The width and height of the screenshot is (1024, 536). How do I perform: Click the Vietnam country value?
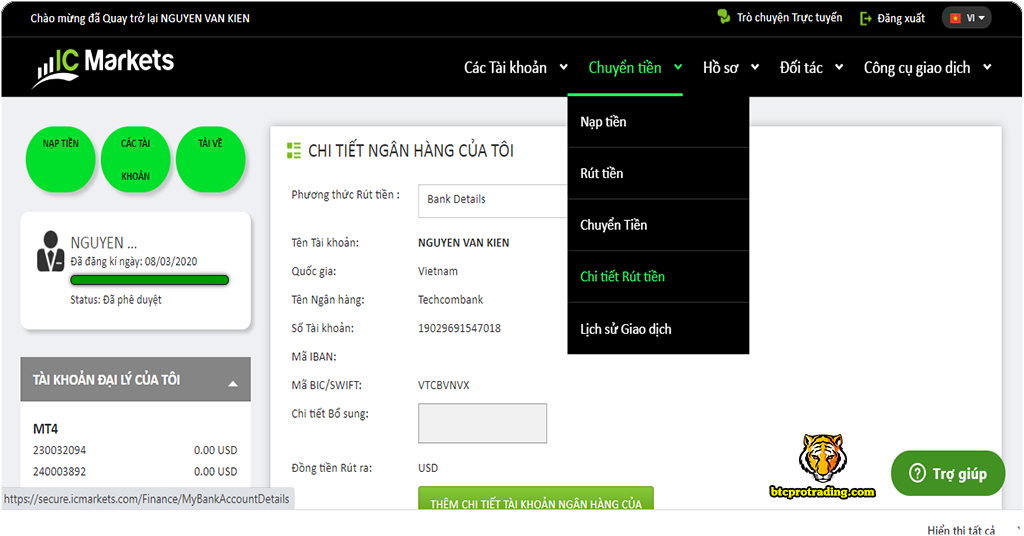pyautogui.click(x=438, y=271)
